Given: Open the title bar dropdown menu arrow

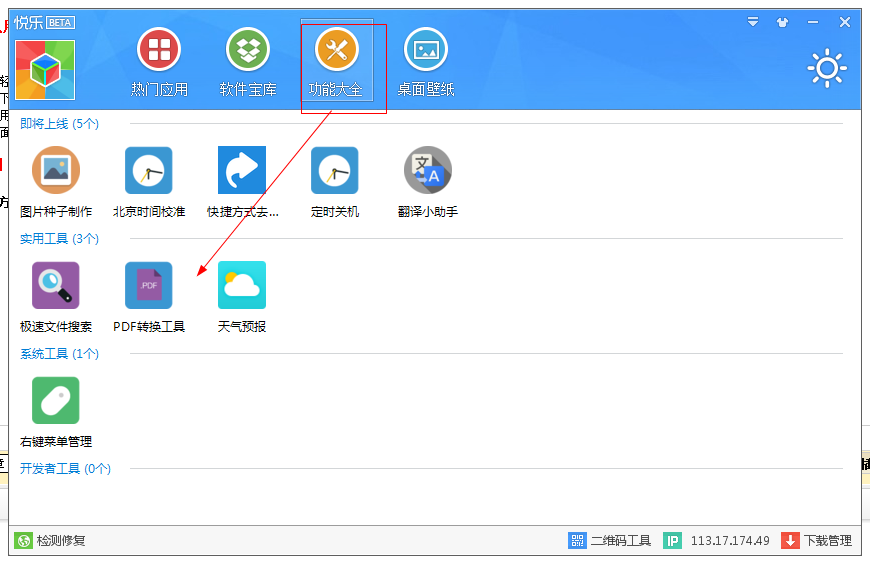Looking at the screenshot, I should point(753,22).
